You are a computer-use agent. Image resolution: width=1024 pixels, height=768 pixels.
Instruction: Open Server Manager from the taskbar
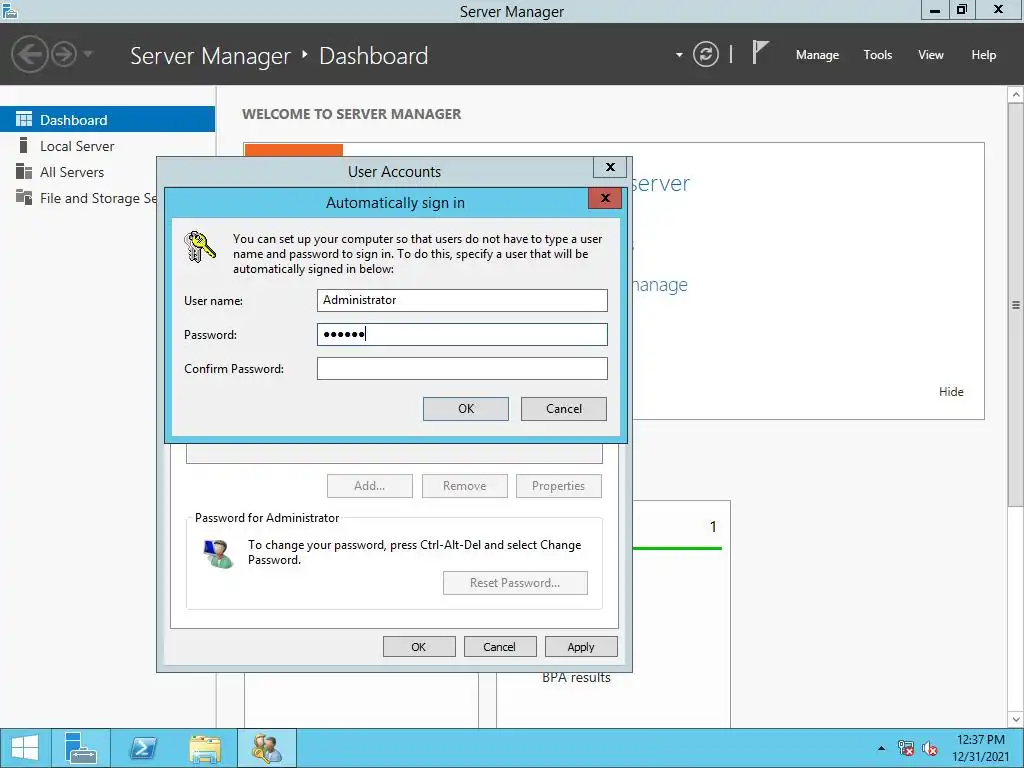tap(81, 748)
